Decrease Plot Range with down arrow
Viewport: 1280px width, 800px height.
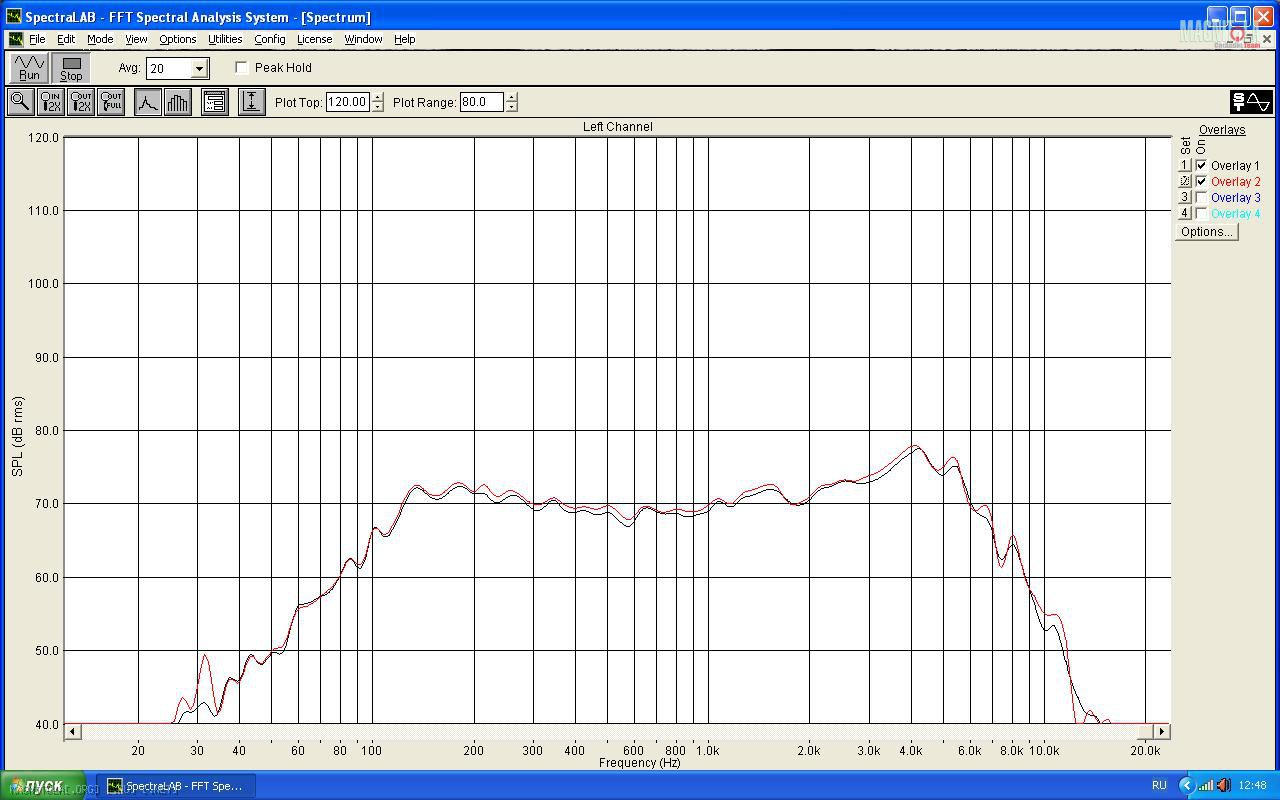[x=512, y=107]
